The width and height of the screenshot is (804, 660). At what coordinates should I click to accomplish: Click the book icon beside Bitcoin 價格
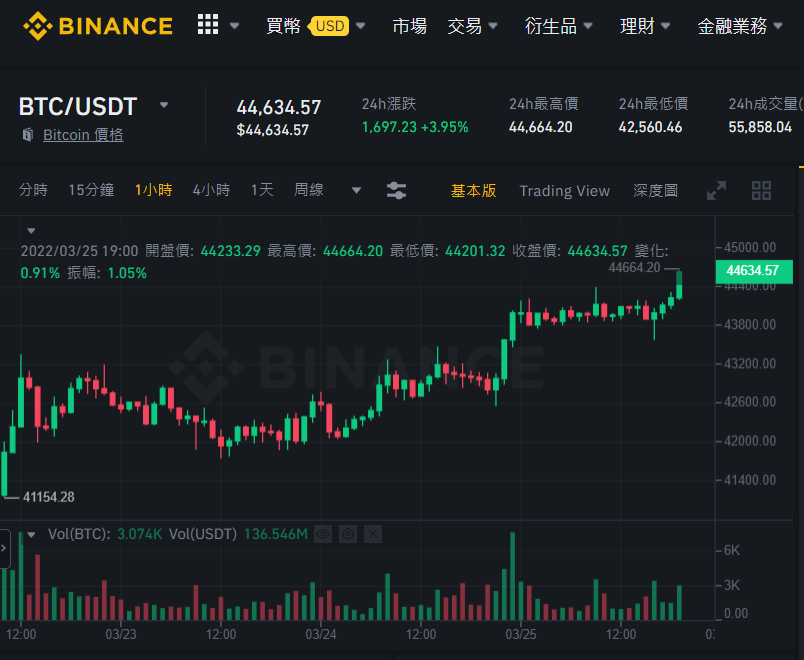point(28,135)
